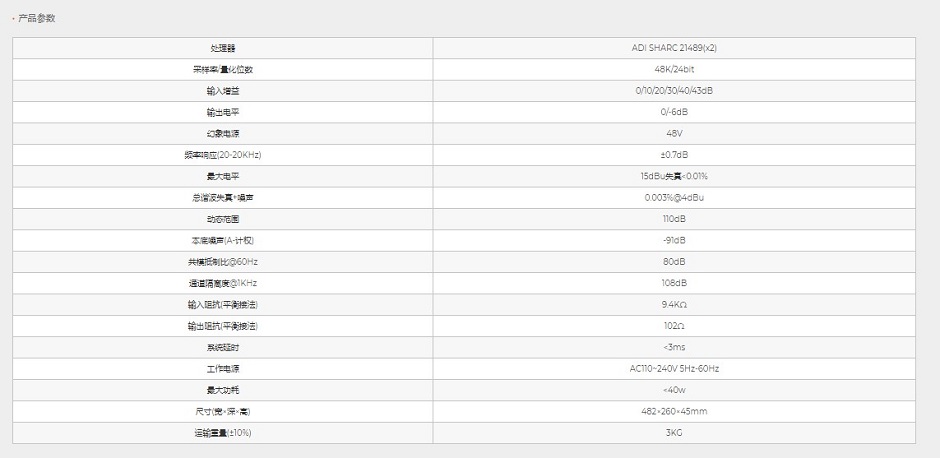This screenshot has width=940, height=458.
Task: Click the 输入增益 row label
Action: coord(223,91)
